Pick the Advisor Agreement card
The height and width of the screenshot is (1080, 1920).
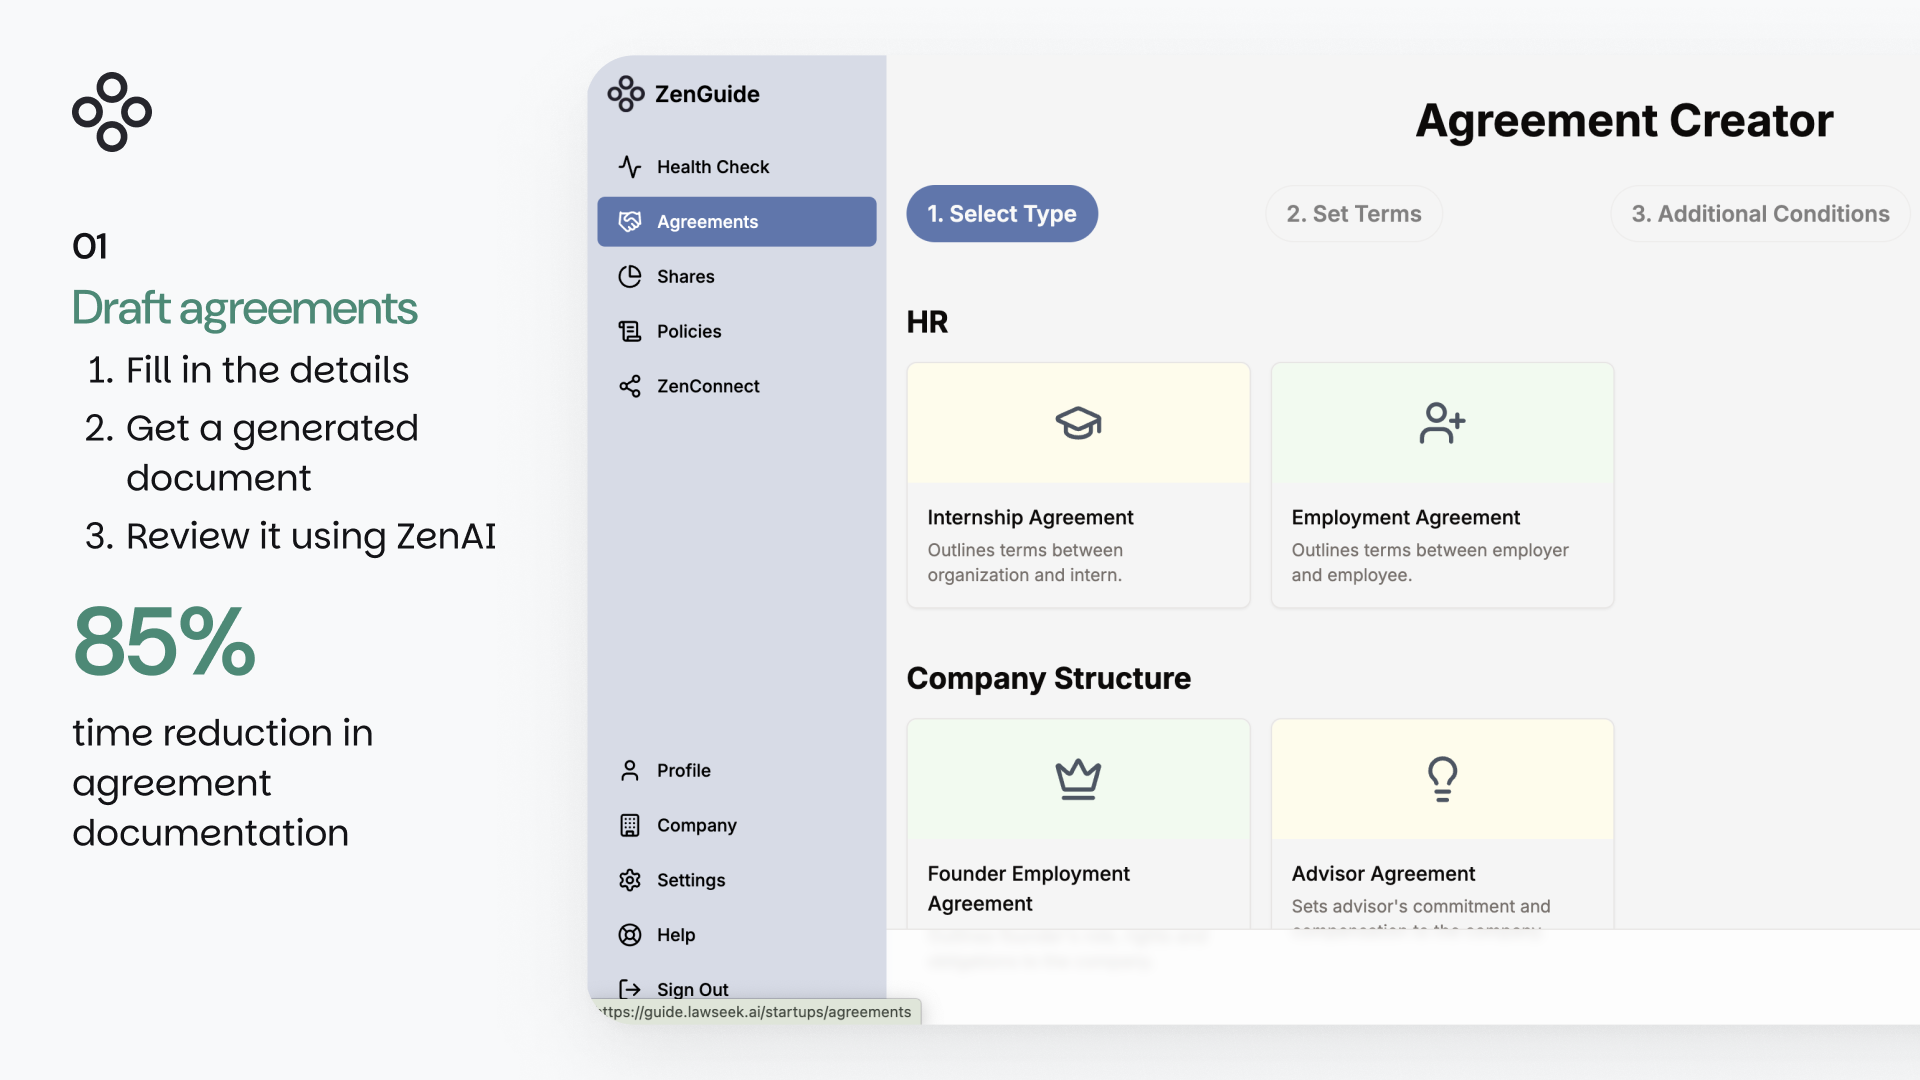pos(1441,825)
